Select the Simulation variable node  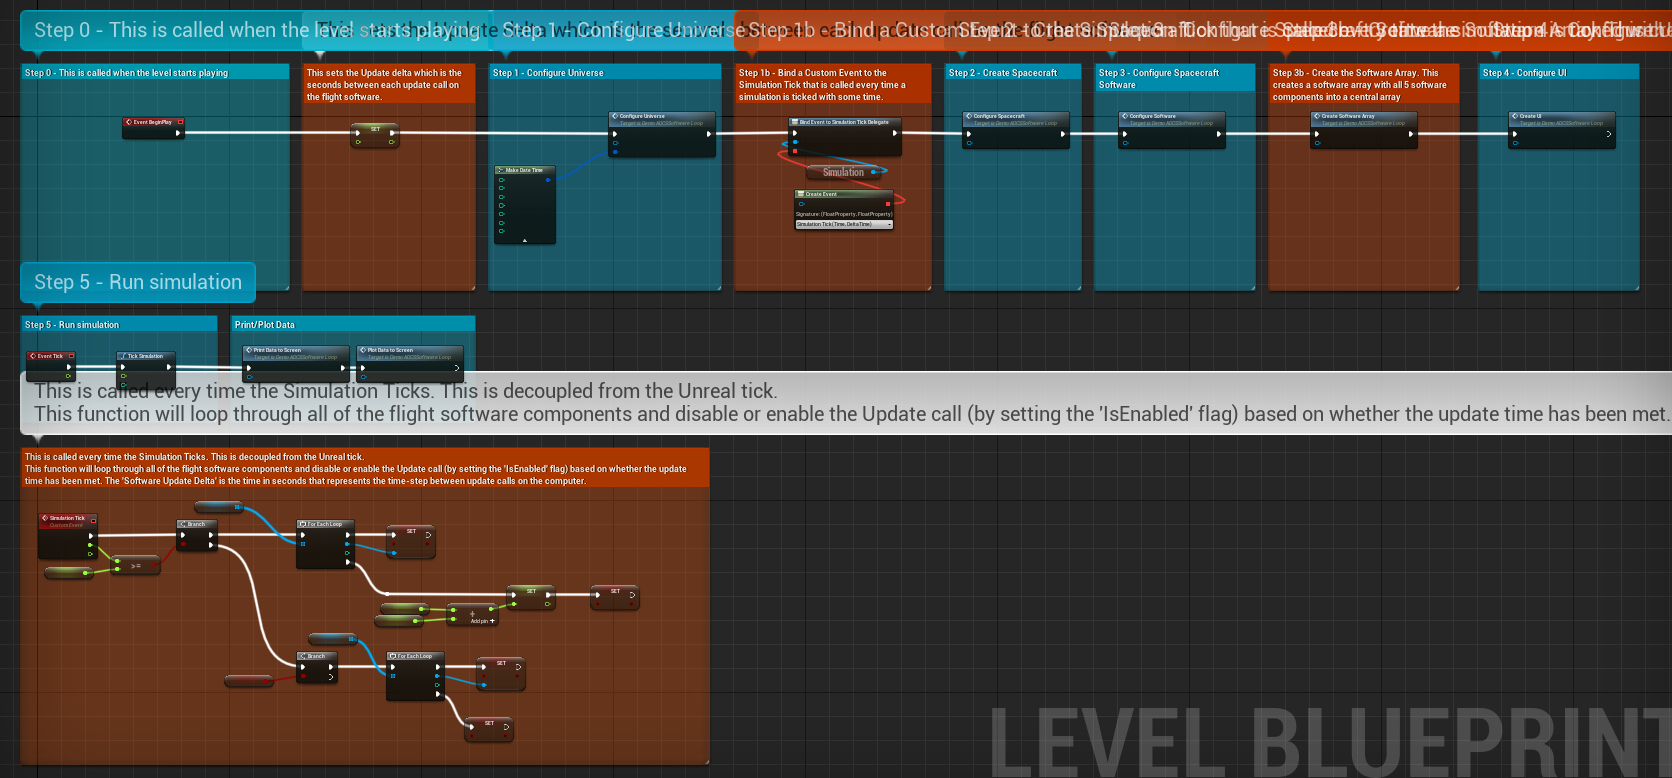tap(843, 172)
